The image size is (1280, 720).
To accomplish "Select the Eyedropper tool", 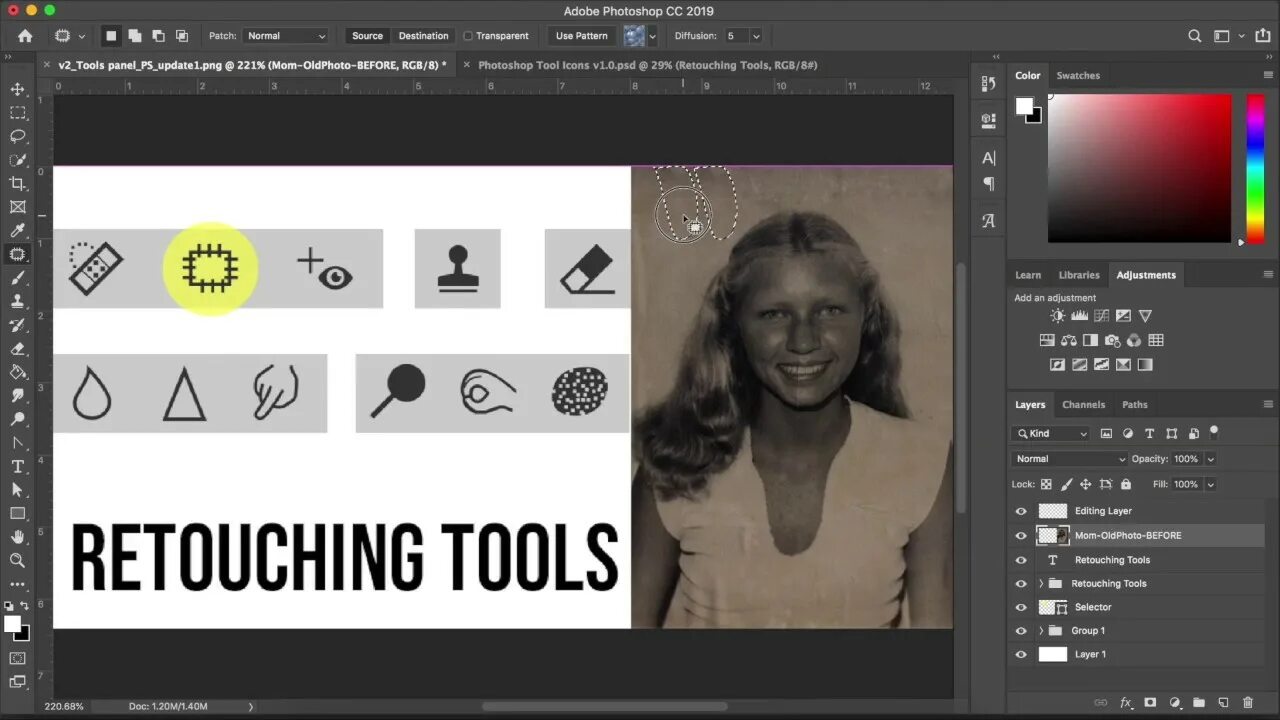I will 17,231.
